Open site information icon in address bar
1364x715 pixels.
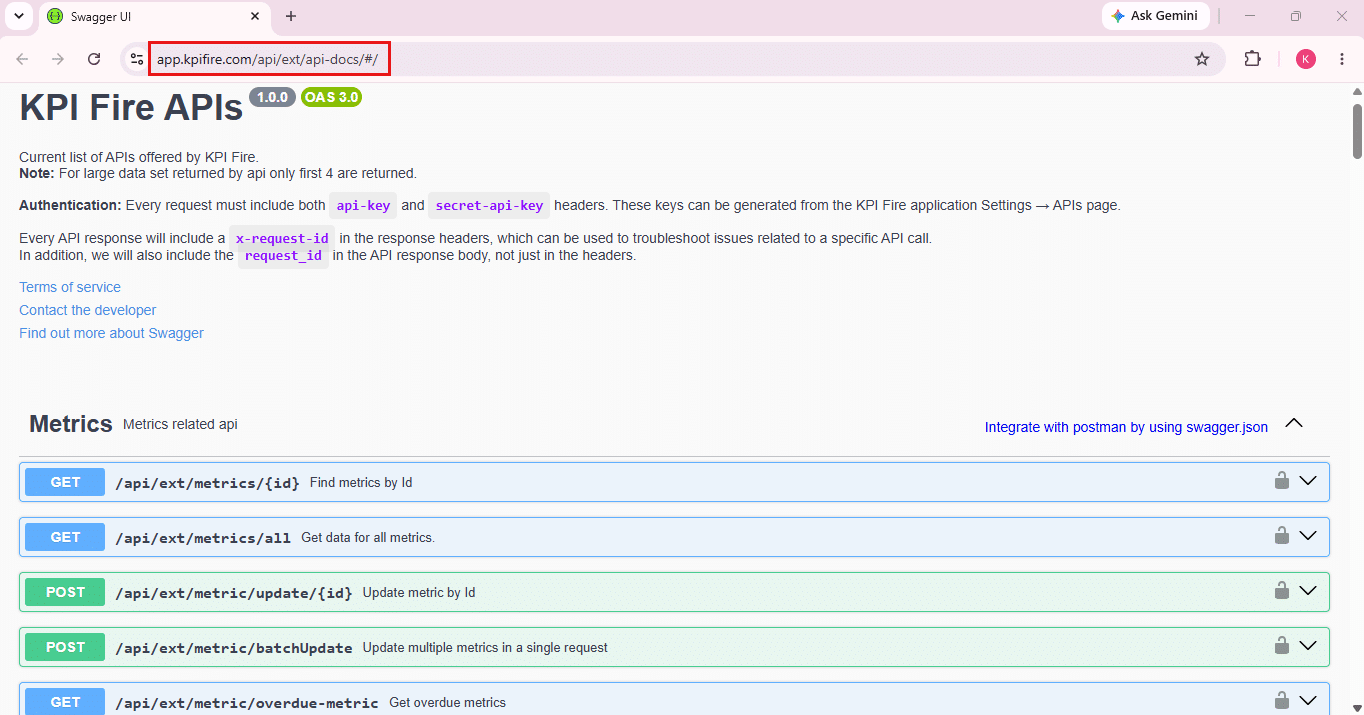[x=137, y=59]
